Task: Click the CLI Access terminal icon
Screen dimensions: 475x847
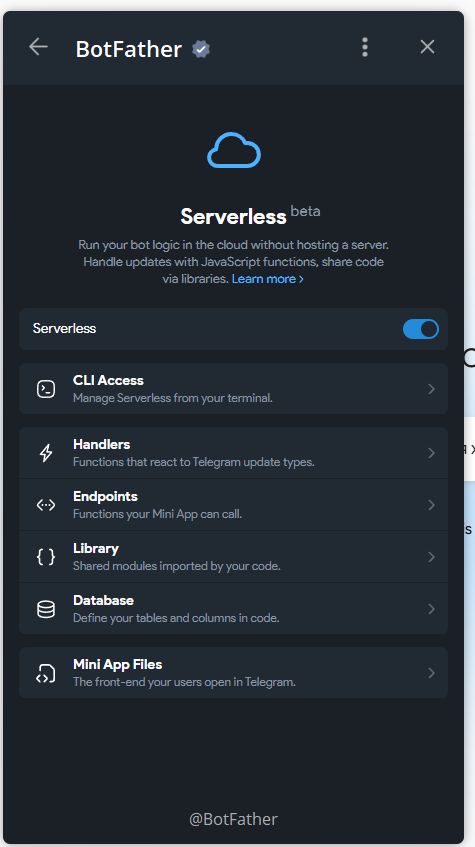Action: pyautogui.click(x=46, y=389)
